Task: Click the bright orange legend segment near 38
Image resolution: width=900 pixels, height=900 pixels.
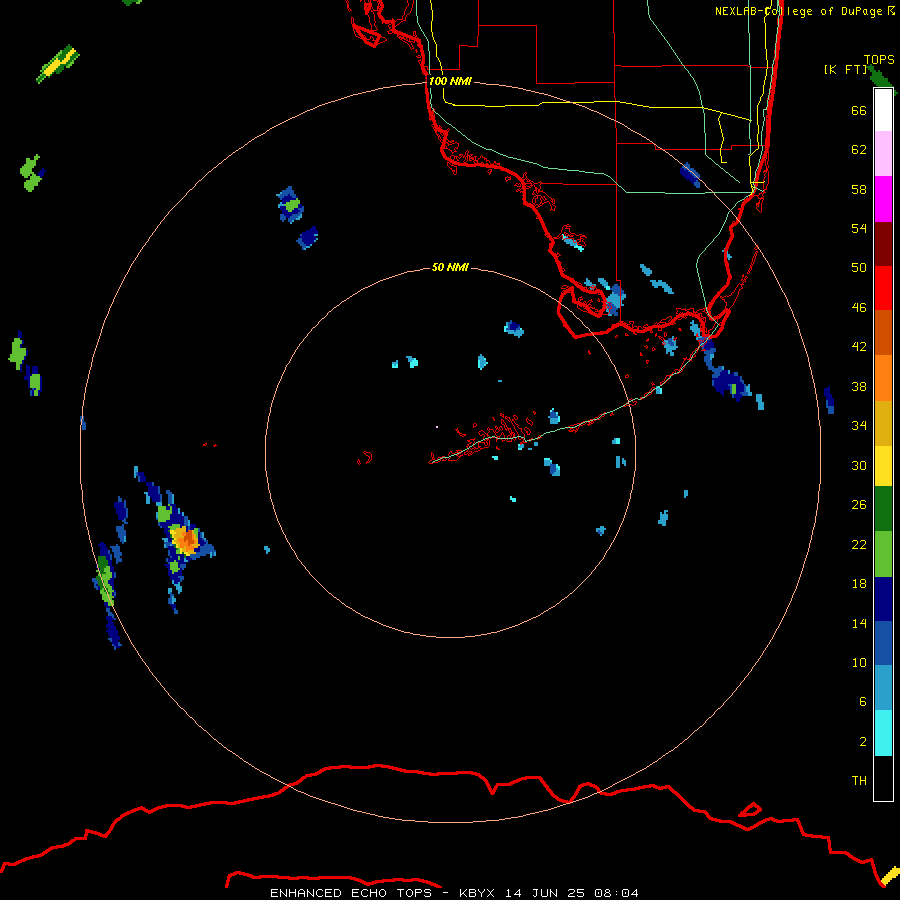Action: [x=883, y=378]
